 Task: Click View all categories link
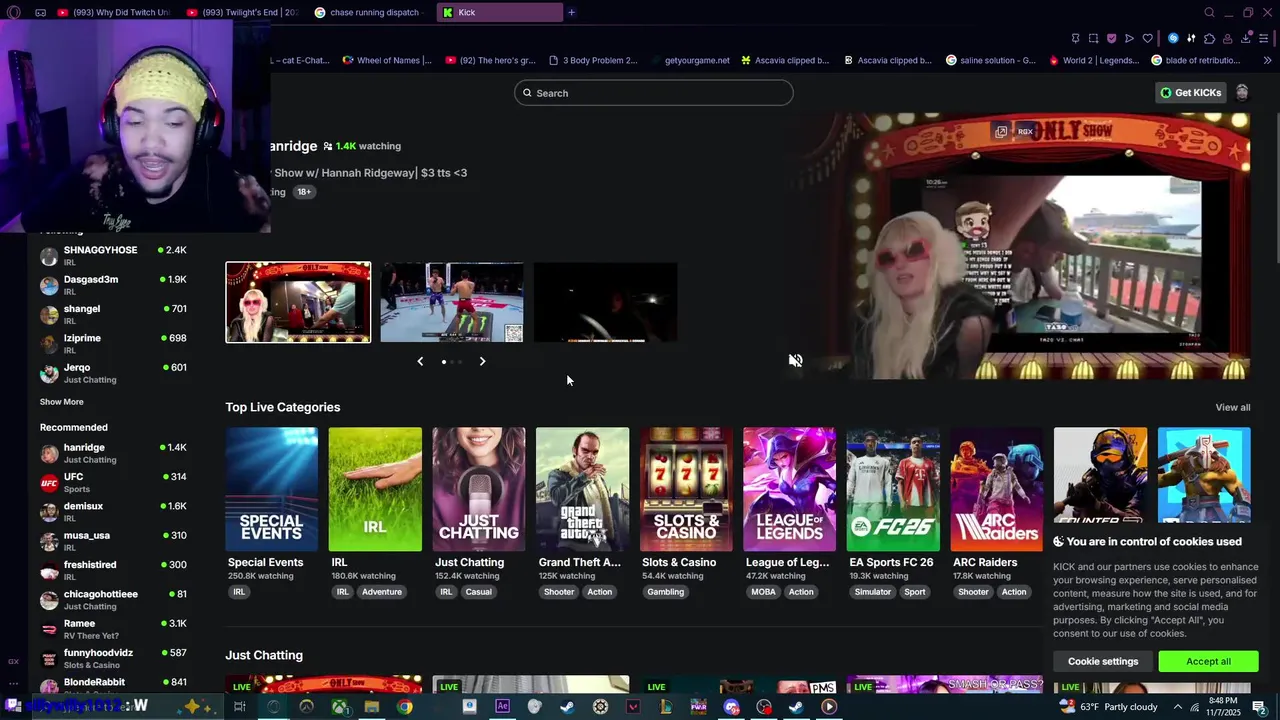tap(1232, 407)
